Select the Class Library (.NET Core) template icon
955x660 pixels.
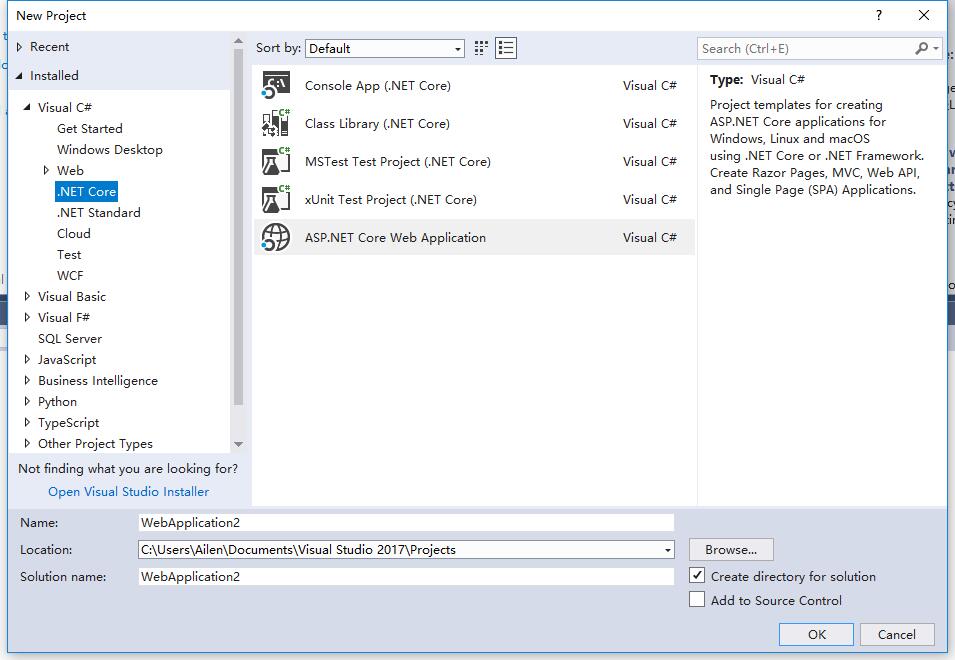[276, 124]
